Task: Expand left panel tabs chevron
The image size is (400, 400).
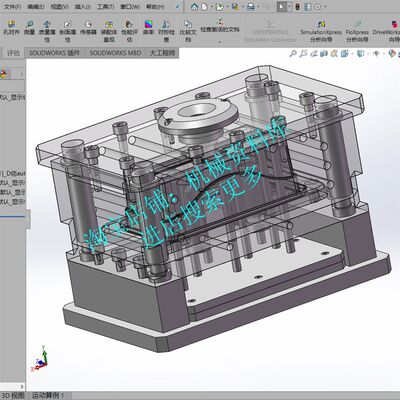Action: tap(22, 74)
